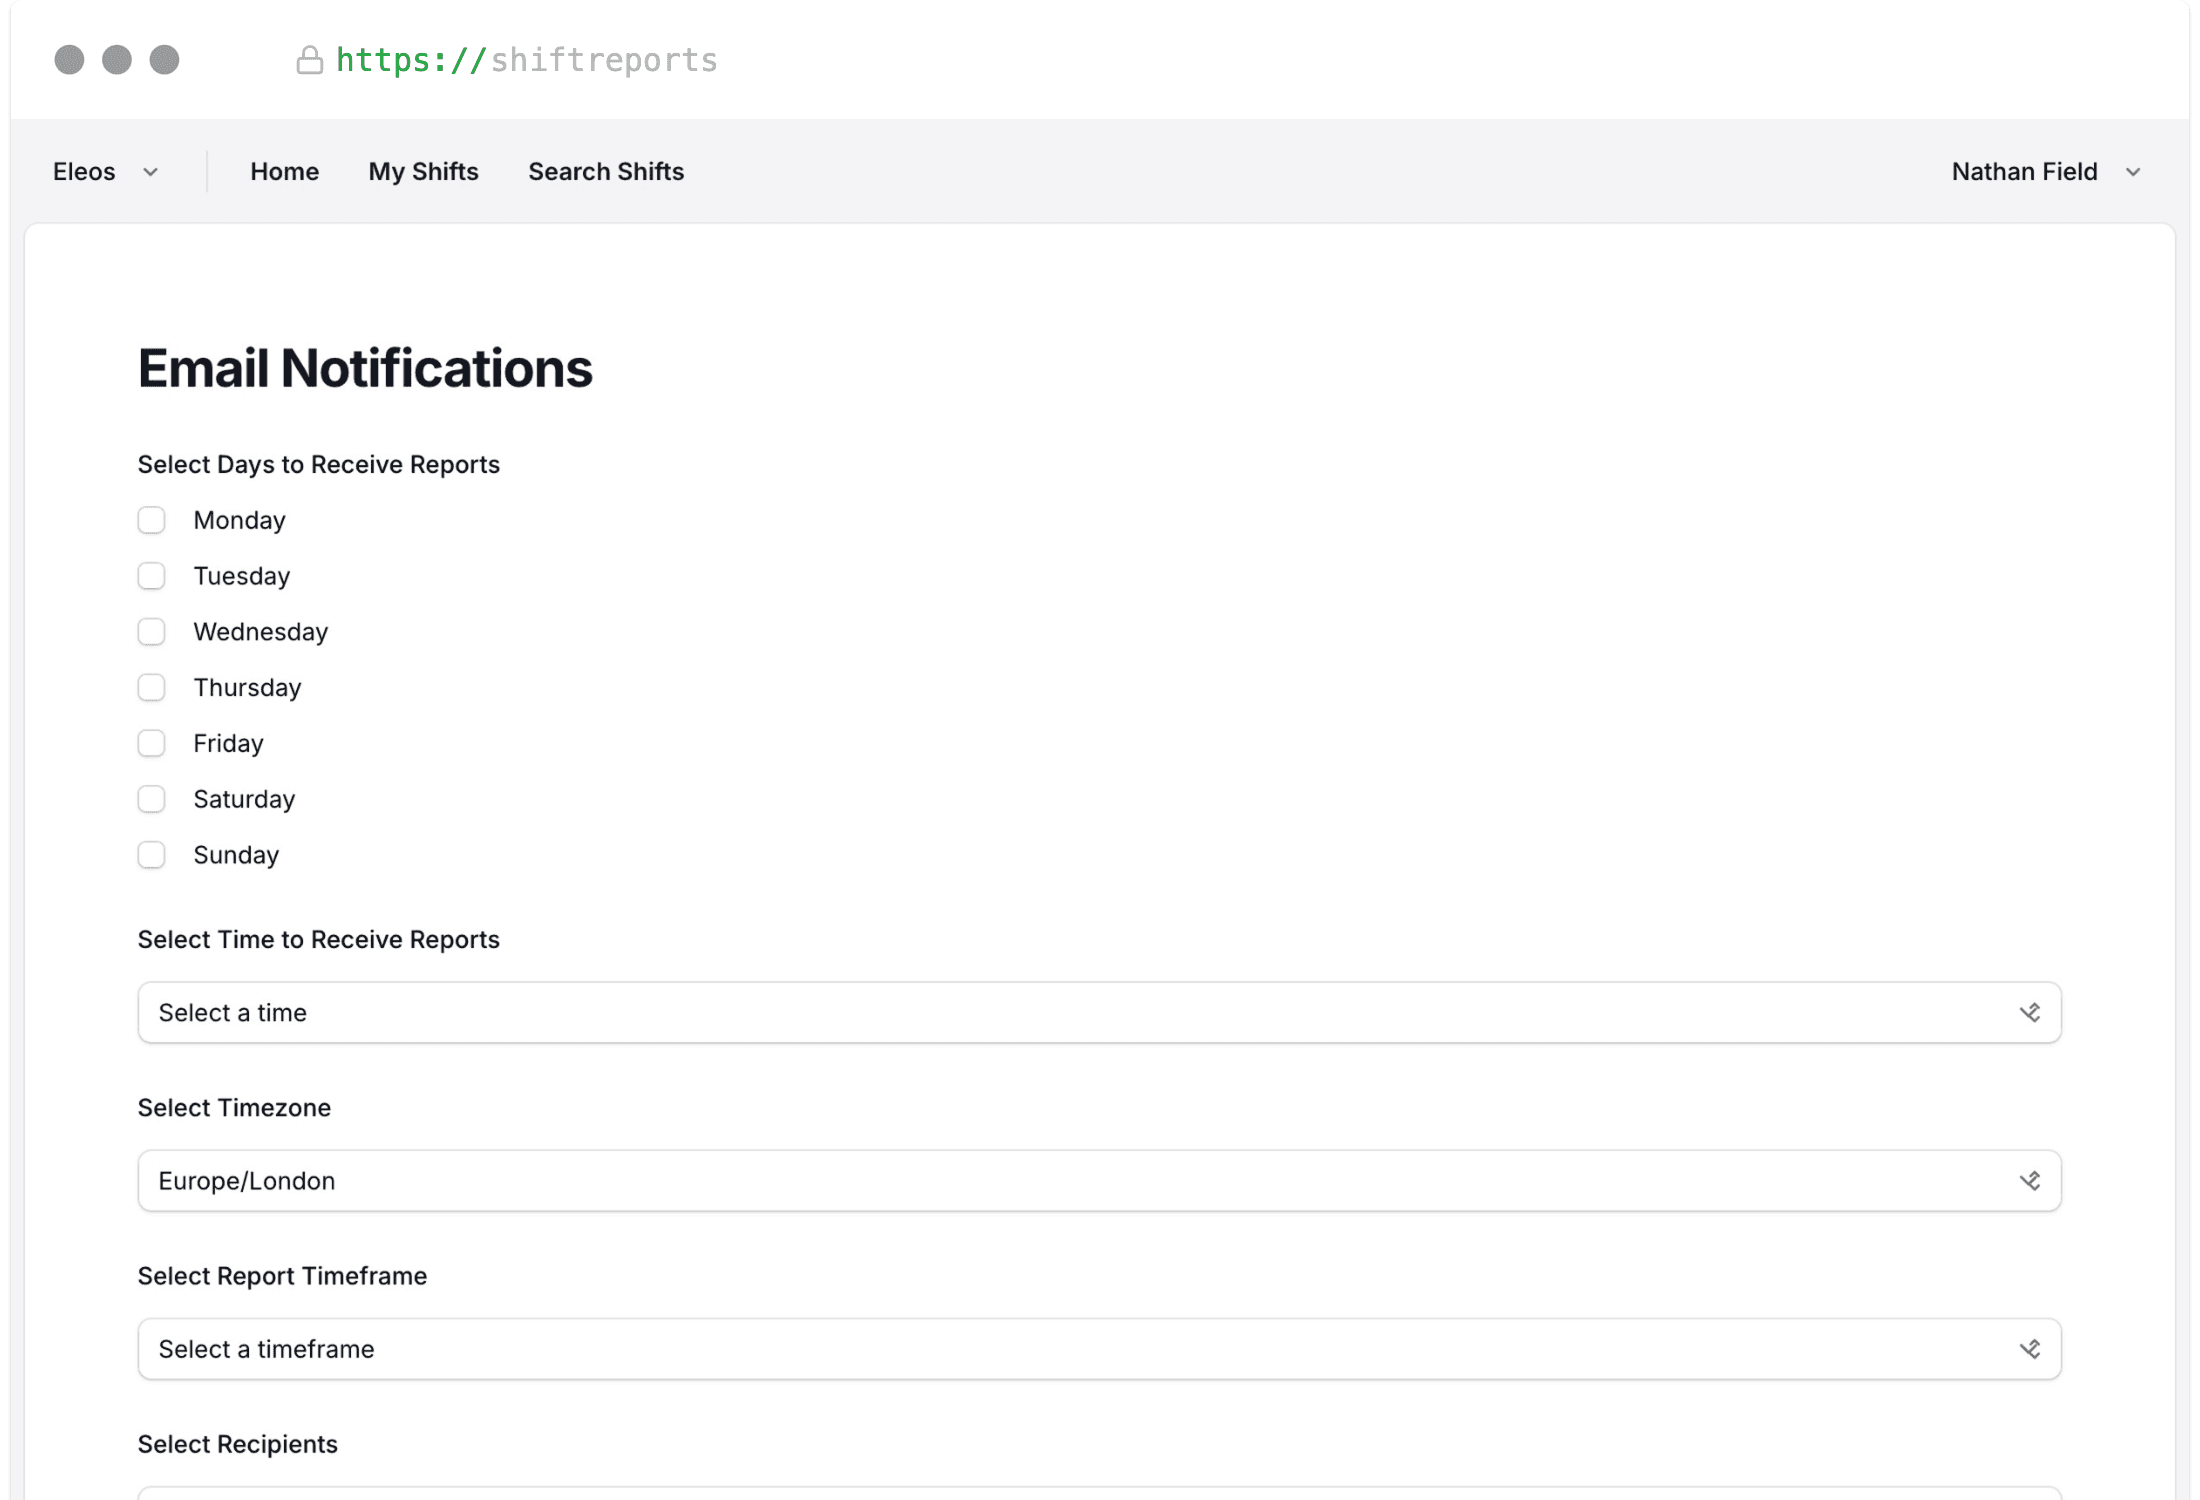Click the double-chevron icon on the timezone field
Screen dimensions: 2200x1500
[2031, 1180]
